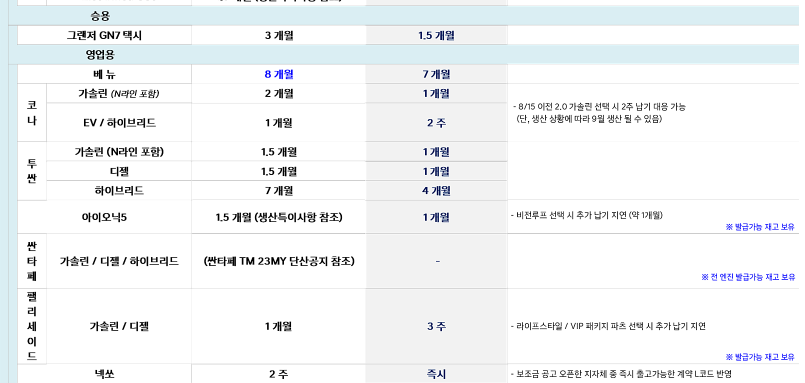Viewport: 805px width, 383px height.
Task: Click 1.5 개월 in the 그랜저 GN7 택시 row
Action: click(436, 36)
